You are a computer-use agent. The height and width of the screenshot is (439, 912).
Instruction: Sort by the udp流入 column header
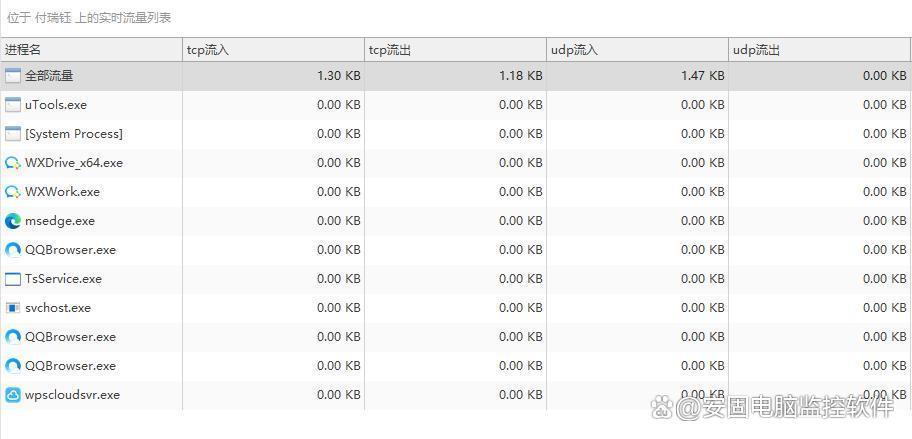point(637,50)
